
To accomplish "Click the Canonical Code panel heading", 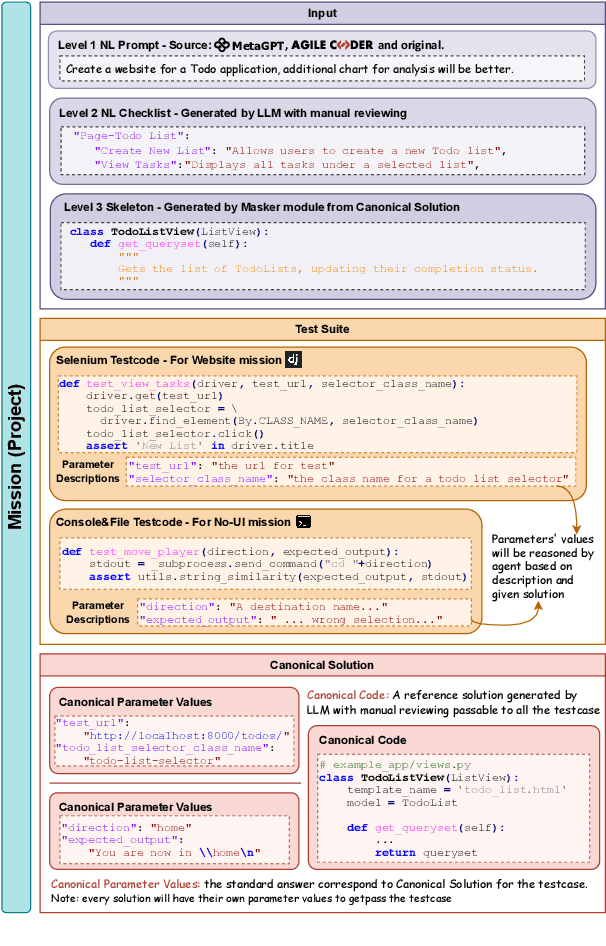I will coord(363,740).
